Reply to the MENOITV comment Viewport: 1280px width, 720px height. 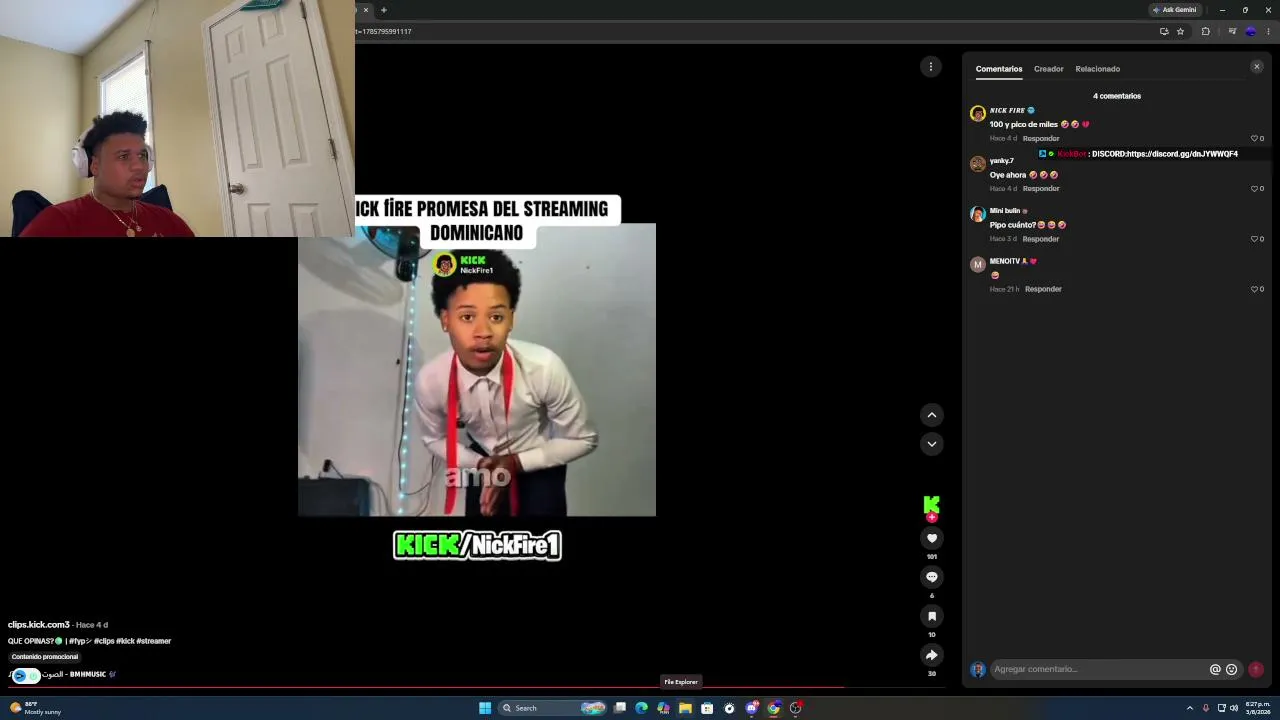point(1043,289)
